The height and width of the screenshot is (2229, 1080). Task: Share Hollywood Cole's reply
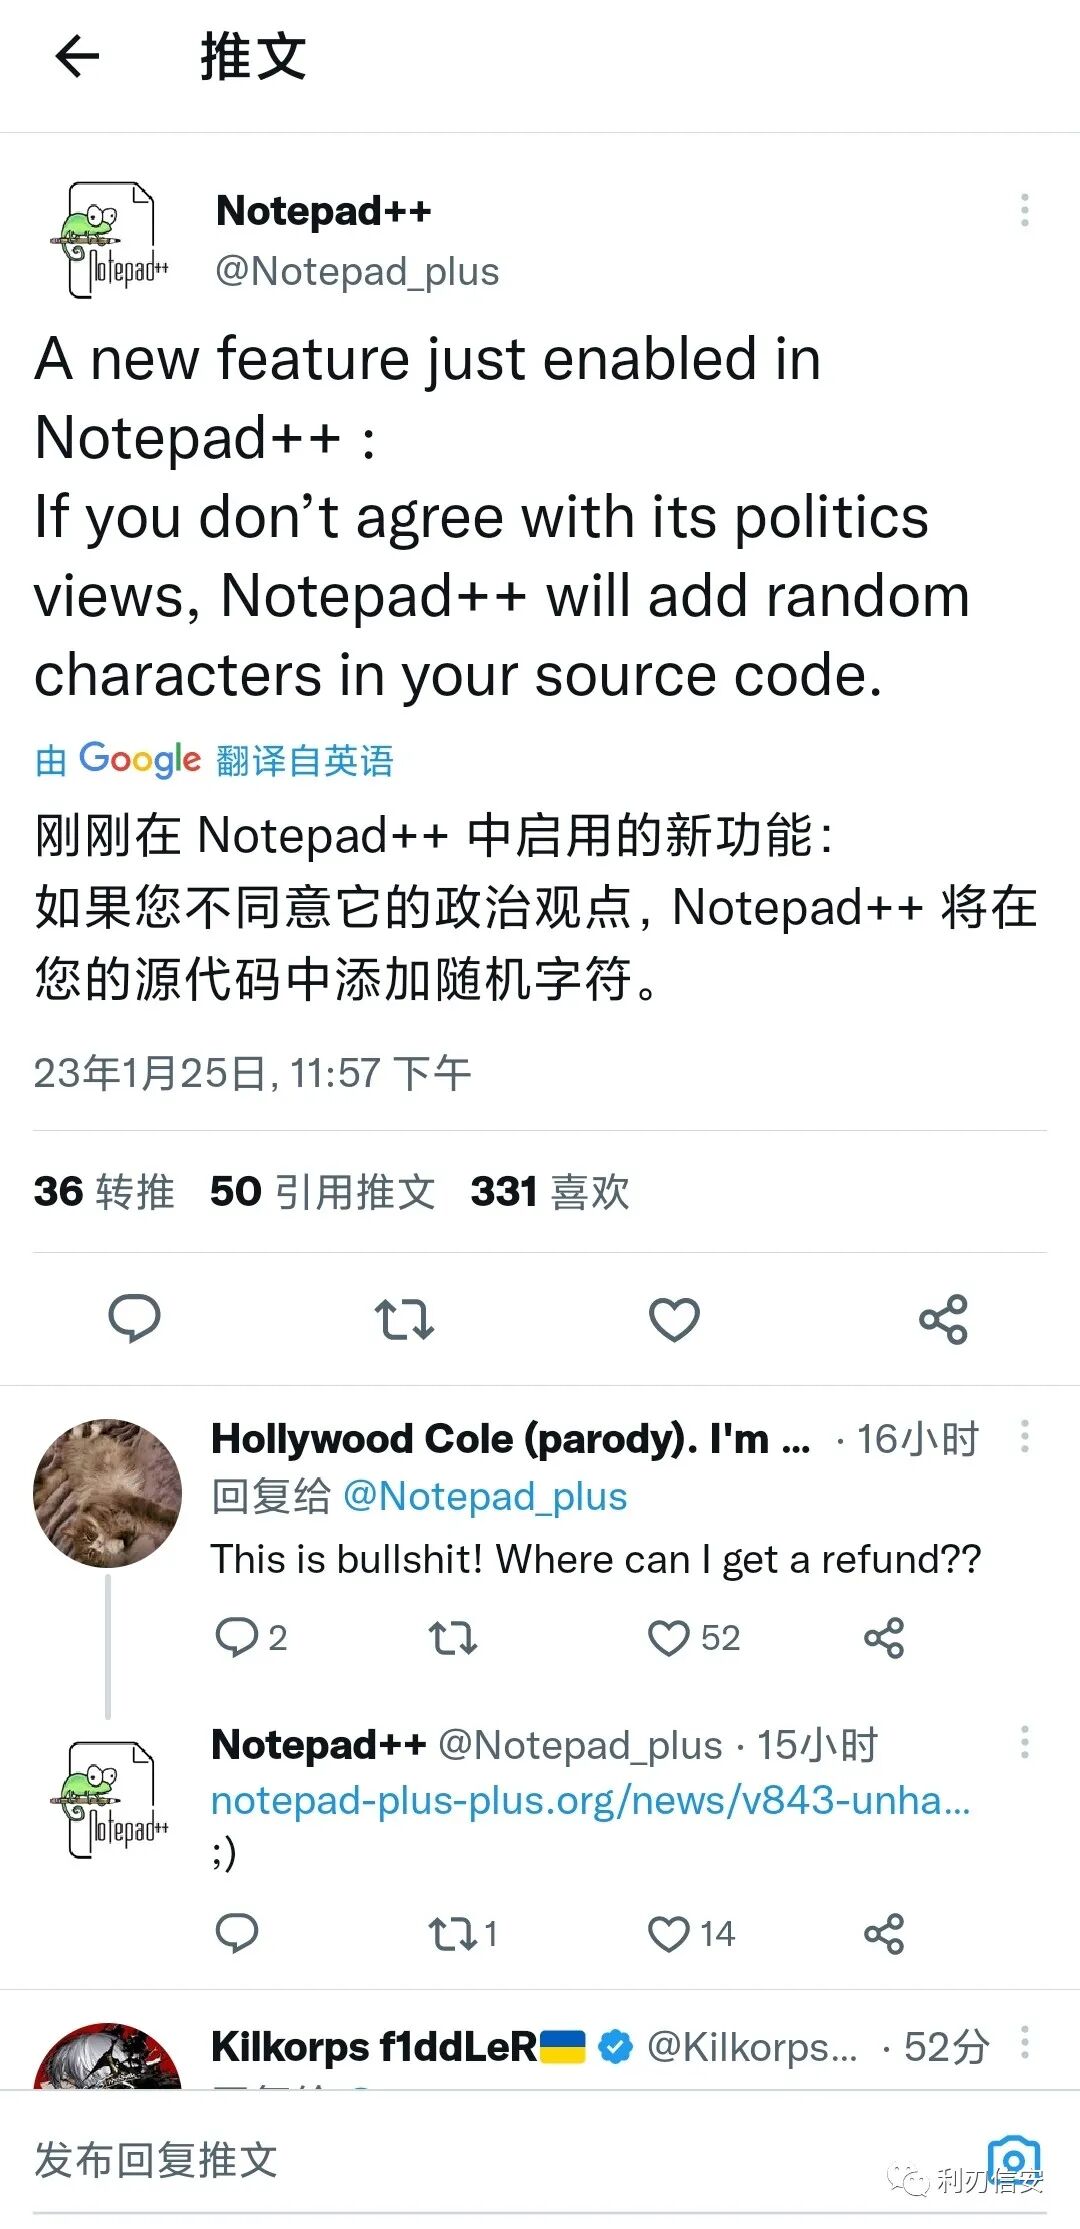884,1638
